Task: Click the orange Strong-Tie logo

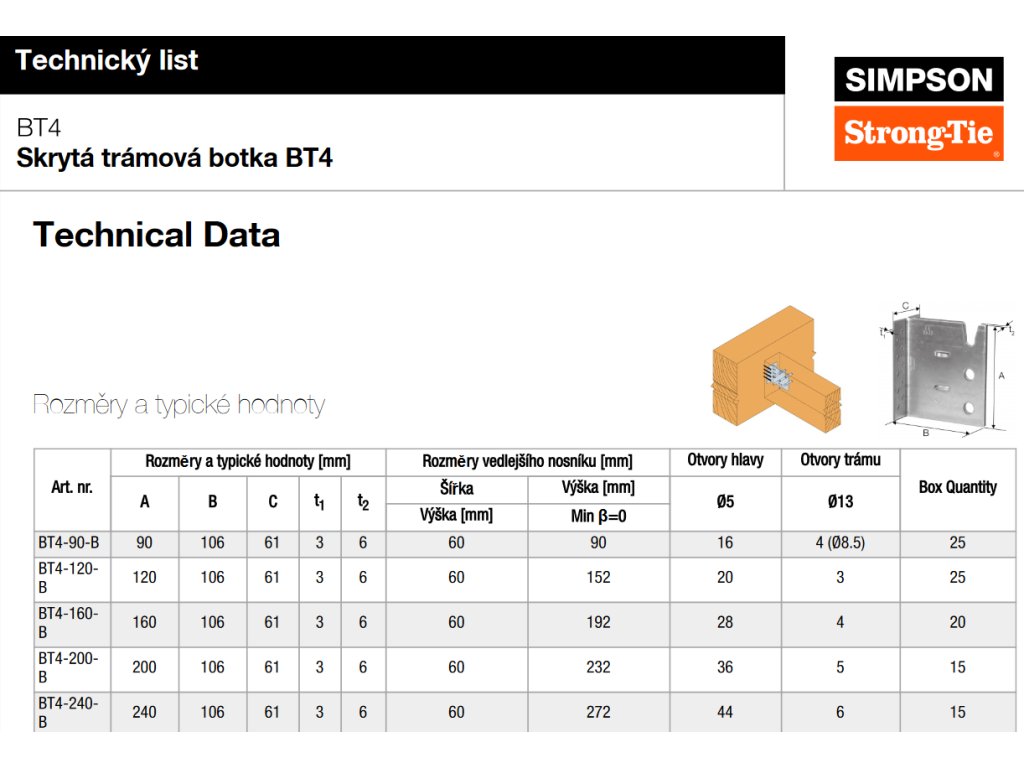Action: 918,132
